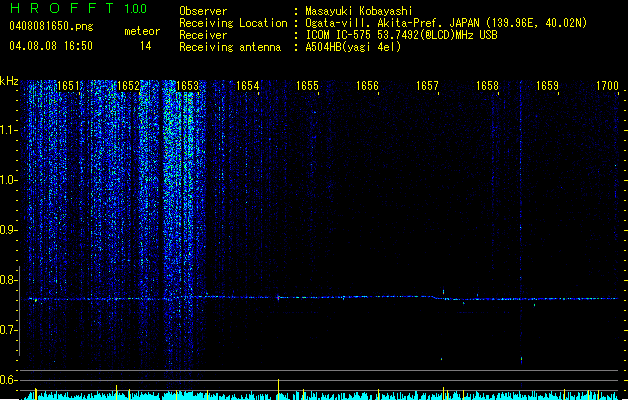
Task: Click the meteor count 14
Action: (x=146, y=46)
